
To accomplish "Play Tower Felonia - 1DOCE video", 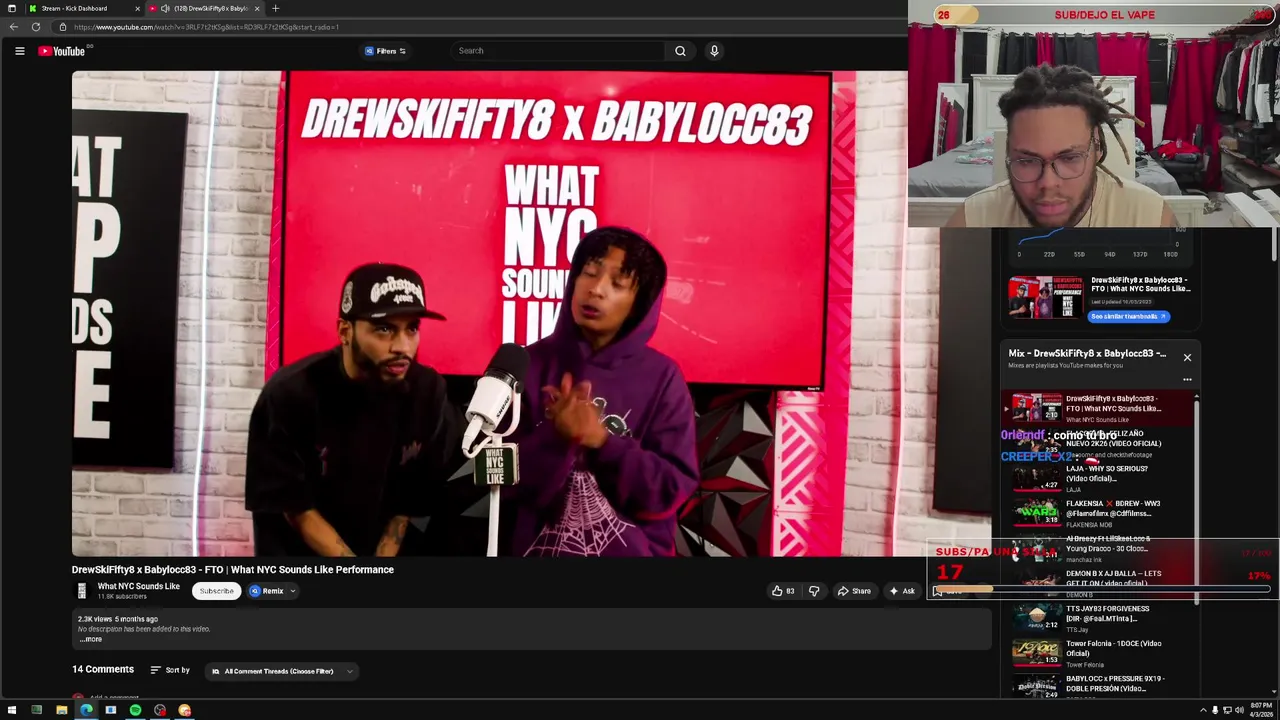I will click(x=1098, y=653).
